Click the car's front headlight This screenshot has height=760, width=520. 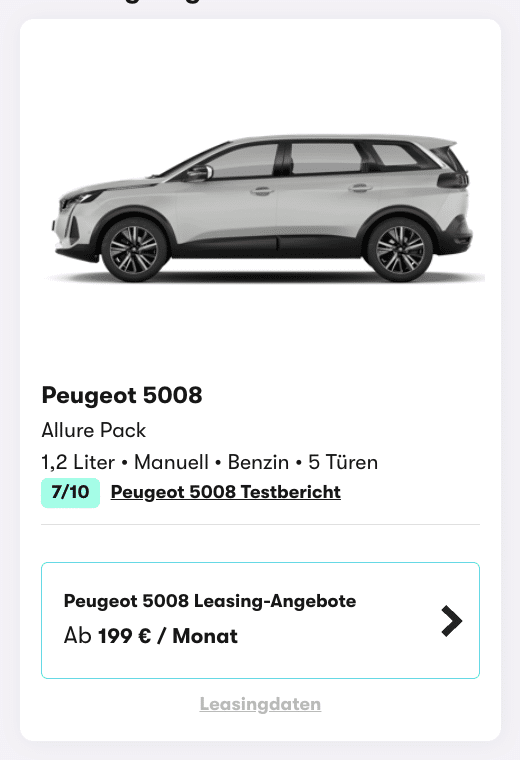point(80,197)
